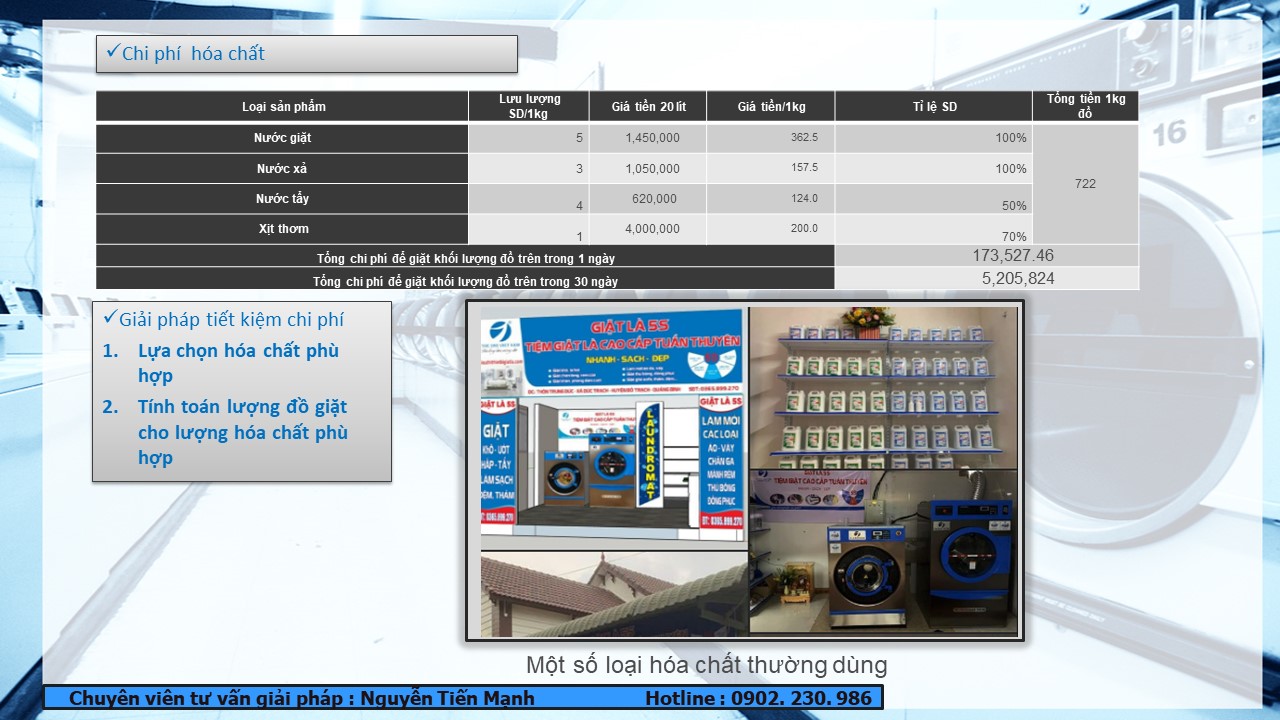The width and height of the screenshot is (1280, 720).
Task: Select the 'Lưu lượng SD/1kg' column header
Action: [x=529, y=106]
